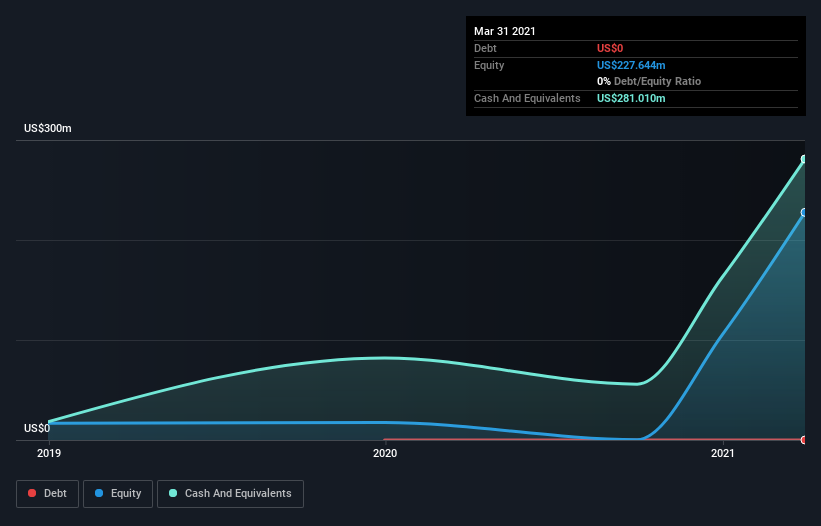This screenshot has height=526, width=821.
Task: Click the Cash value US$281.010m
Action: [x=631, y=98]
